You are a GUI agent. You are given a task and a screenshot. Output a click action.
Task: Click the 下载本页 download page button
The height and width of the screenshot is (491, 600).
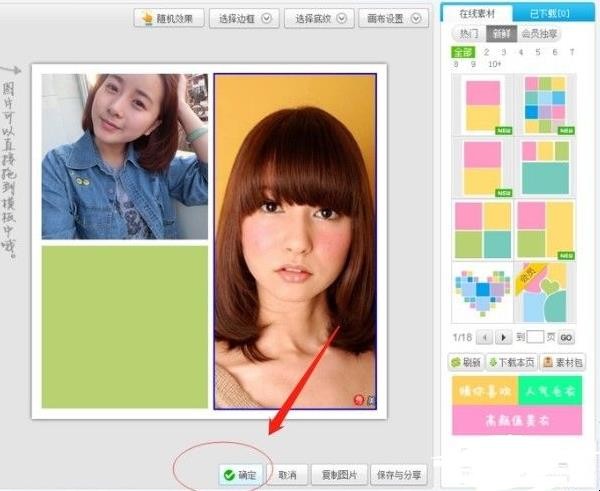coord(512,362)
